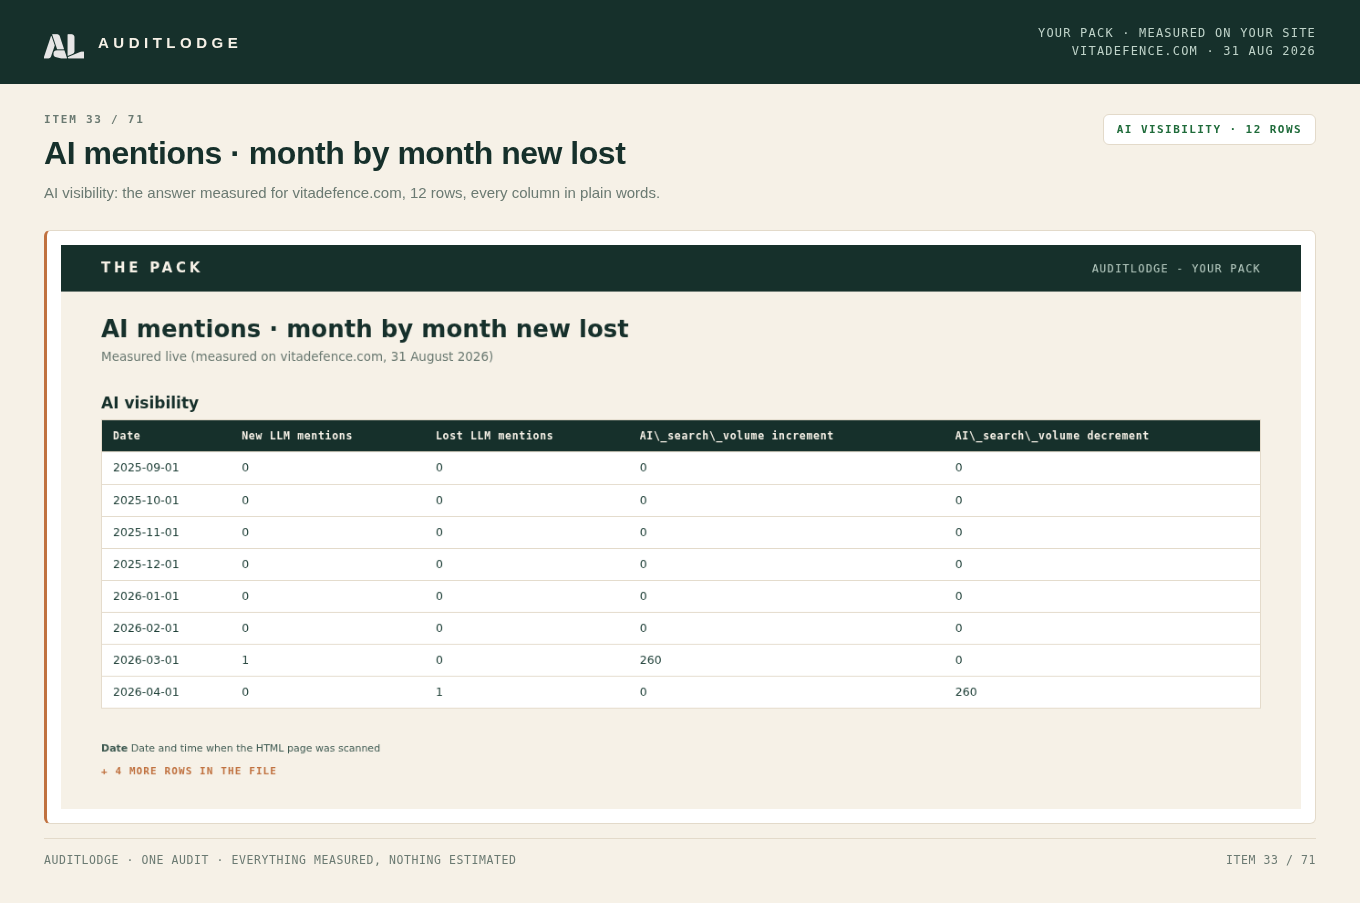Select the 2026-04-01 date cell
1360x903 pixels.
pyautogui.click(x=146, y=692)
